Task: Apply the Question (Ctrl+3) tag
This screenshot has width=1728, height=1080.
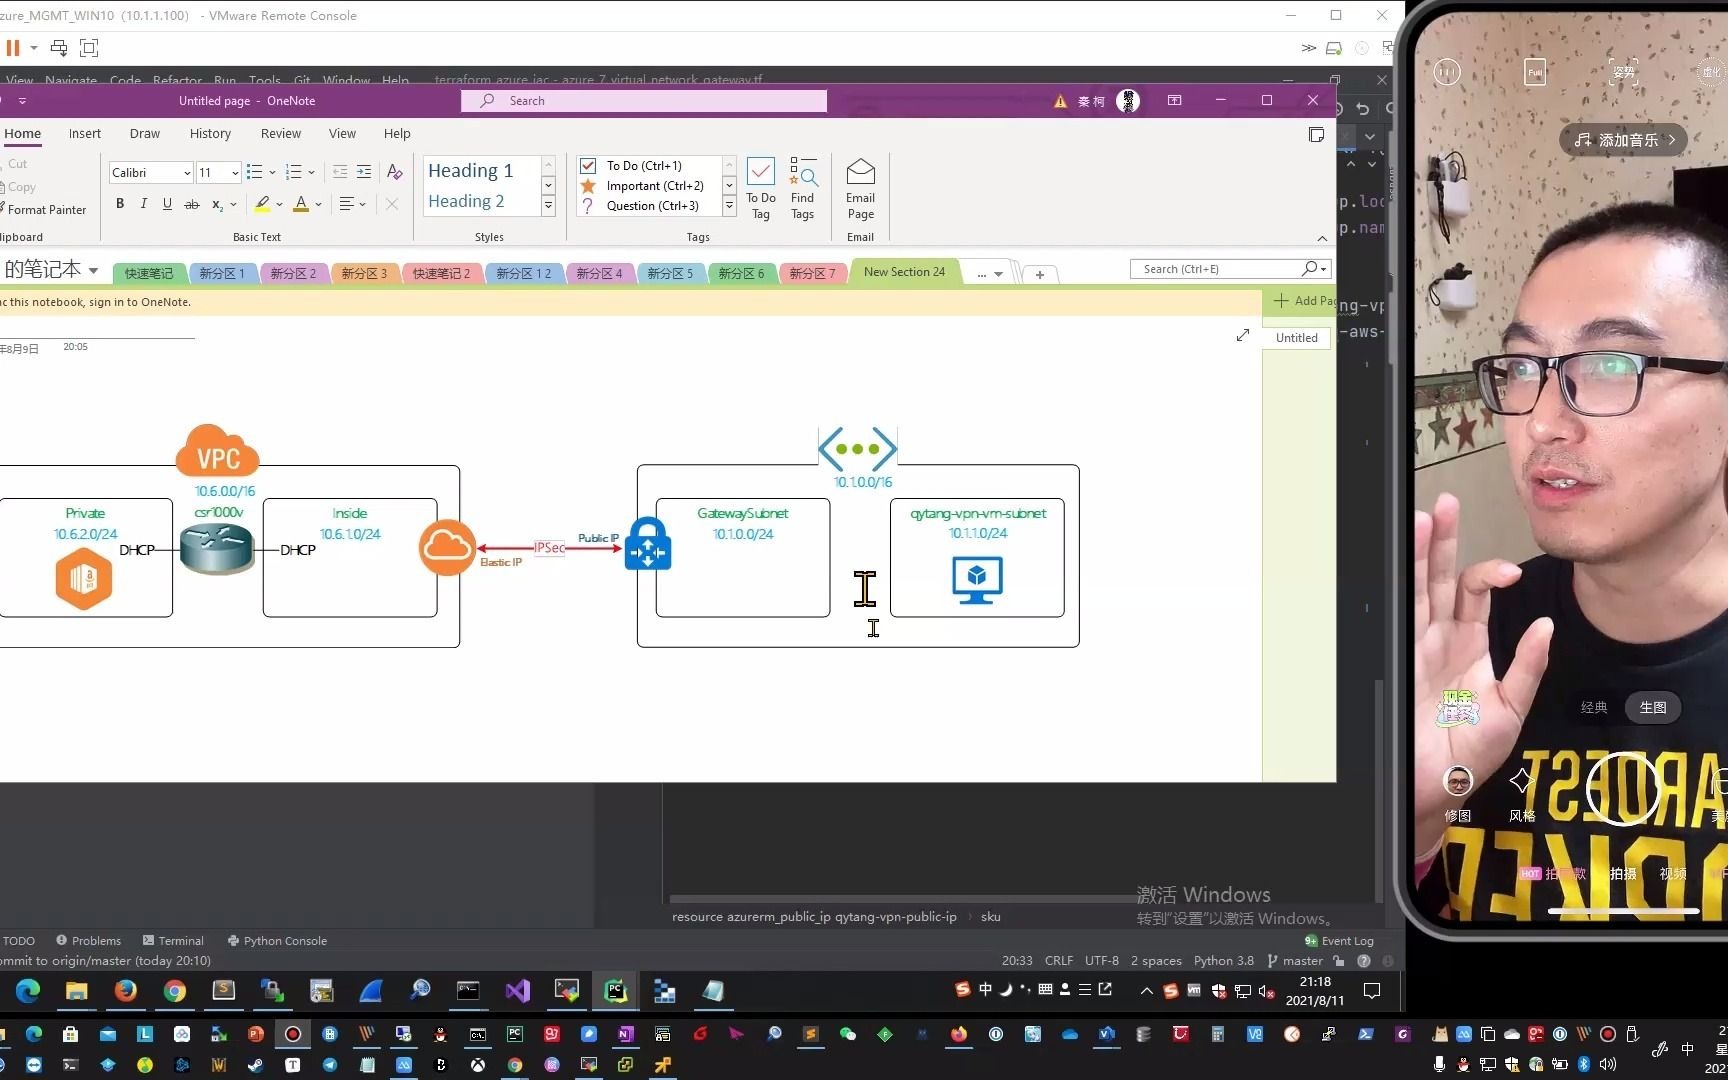Action: (x=643, y=206)
